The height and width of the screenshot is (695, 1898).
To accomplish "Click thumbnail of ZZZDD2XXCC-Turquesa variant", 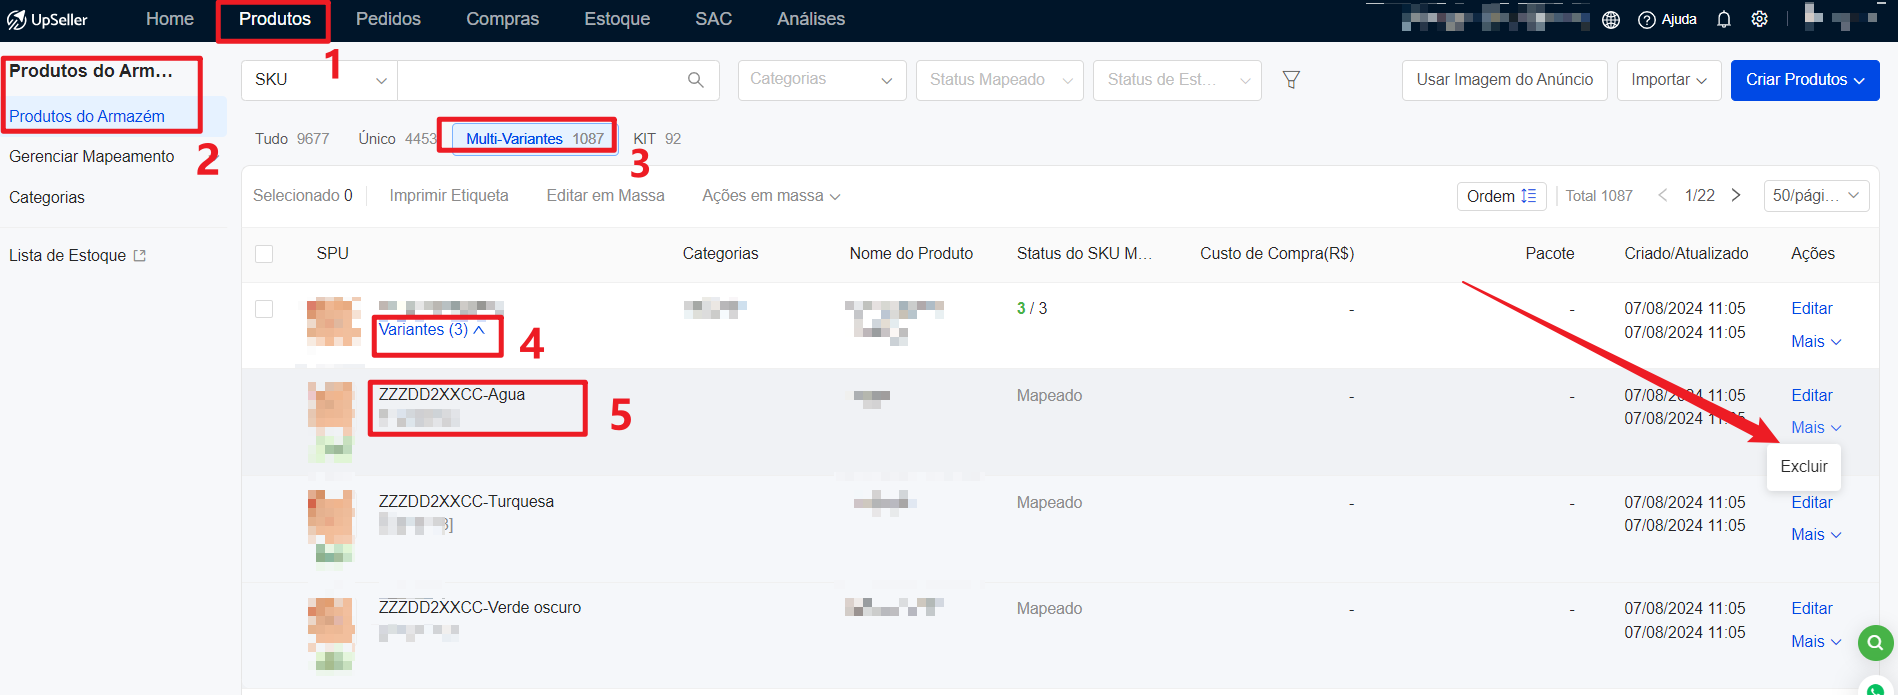I will (x=331, y=527).
